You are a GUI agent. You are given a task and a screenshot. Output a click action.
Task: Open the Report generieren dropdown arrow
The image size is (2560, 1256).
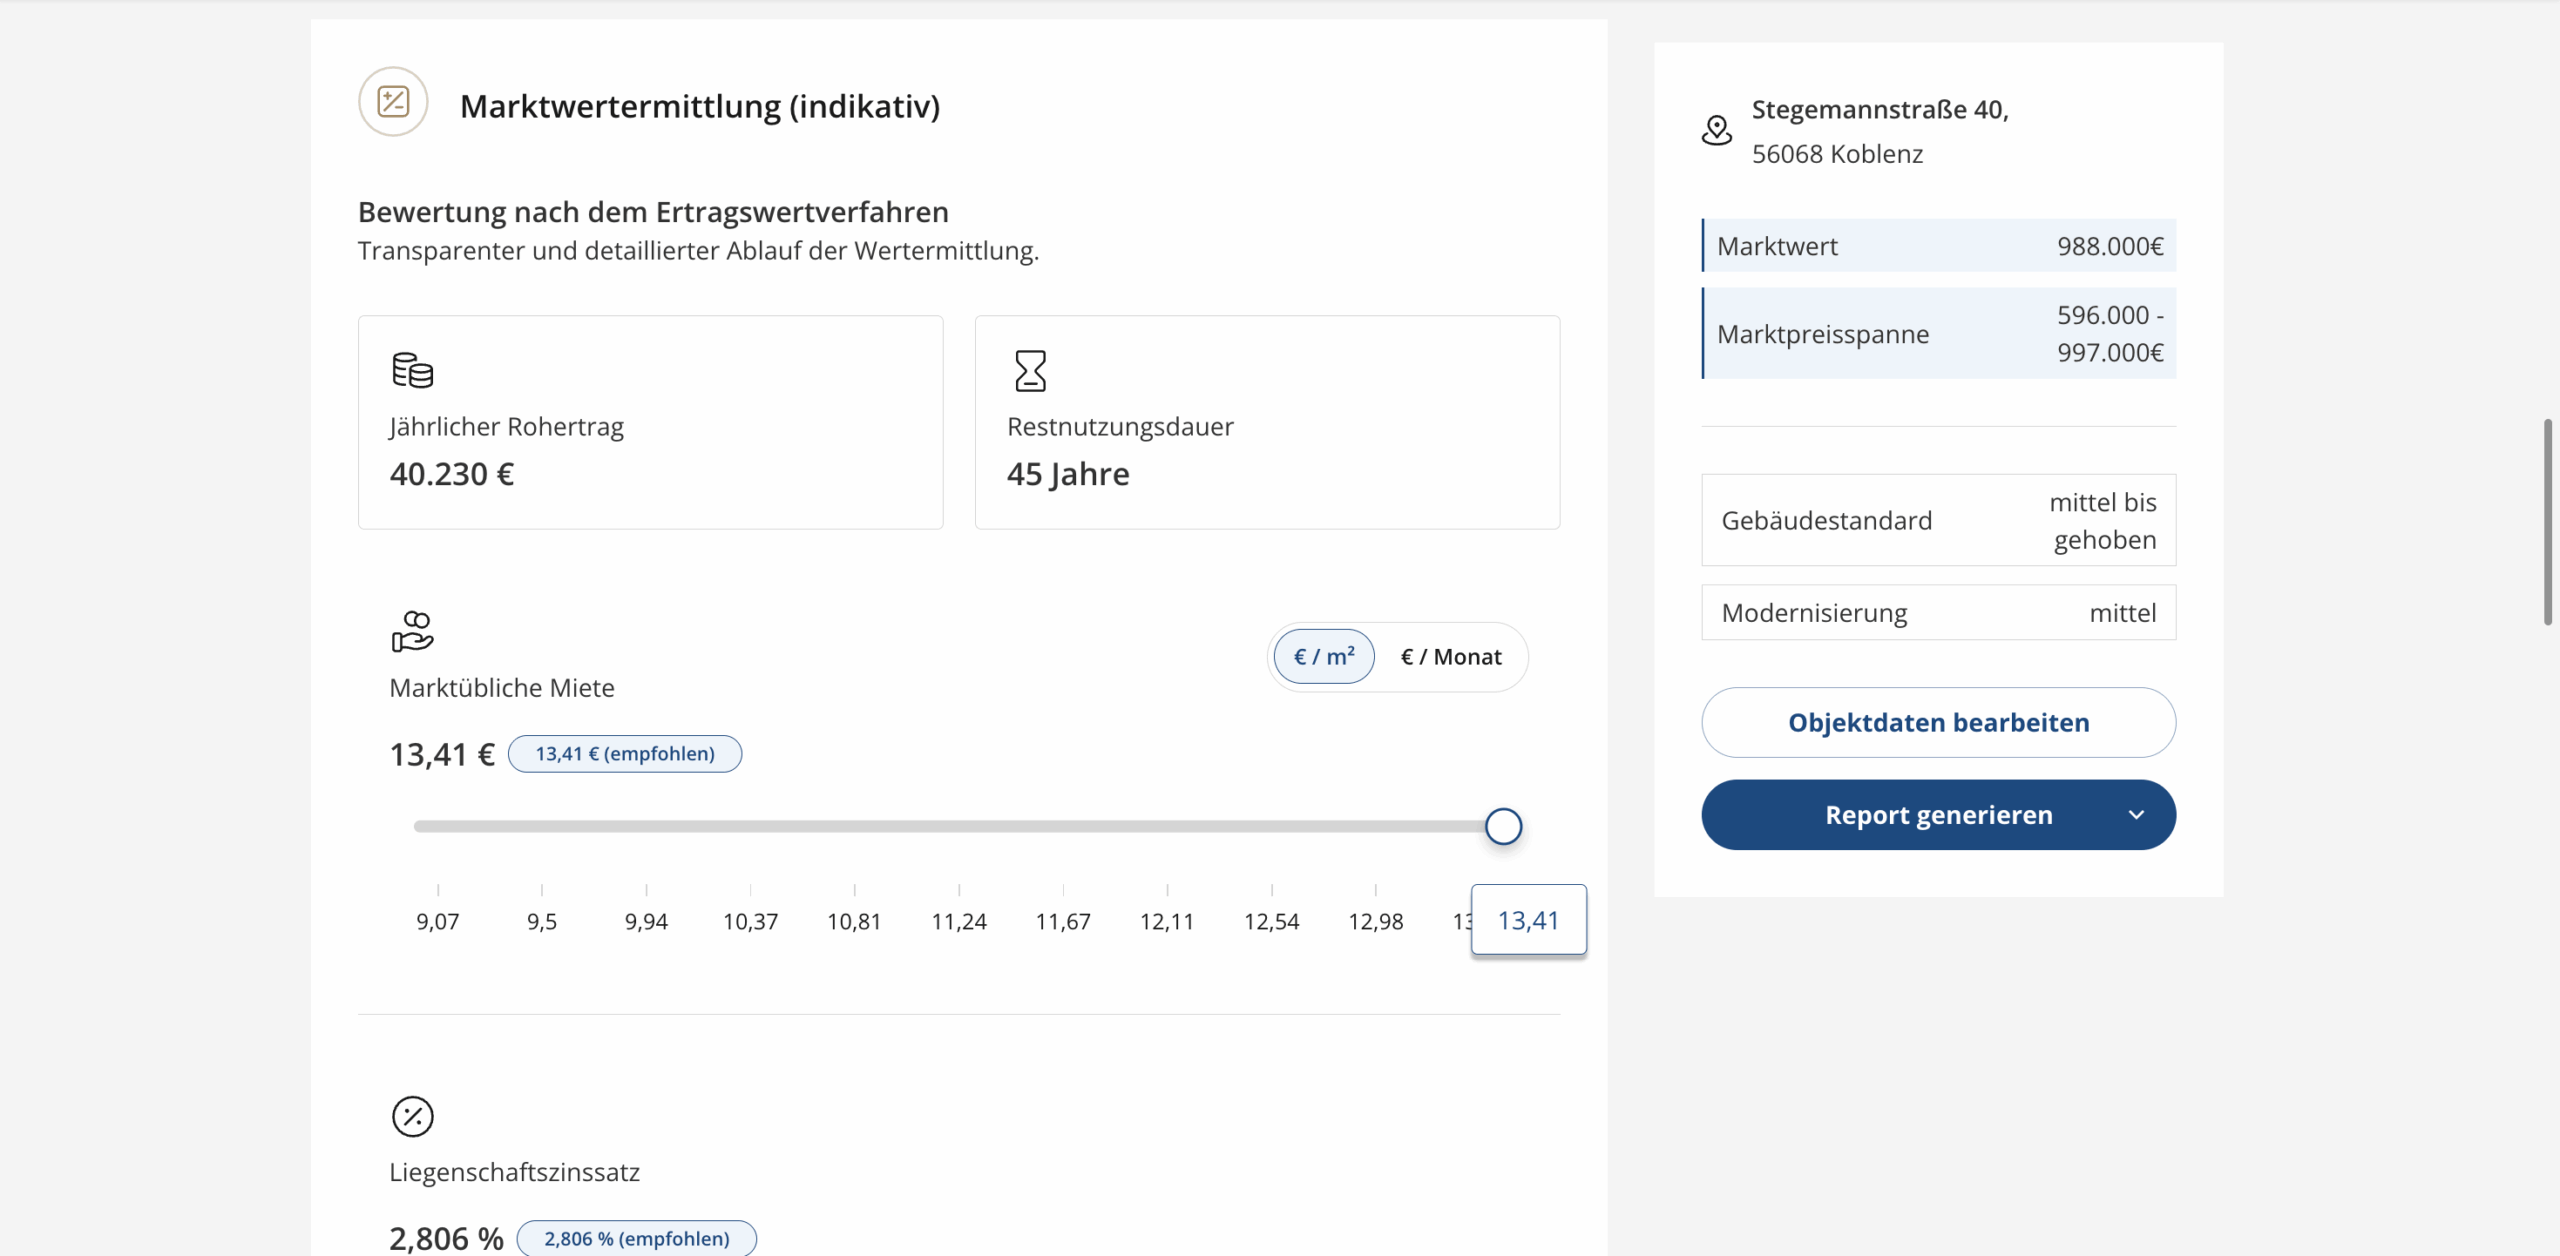click(x=2136, y=815)
